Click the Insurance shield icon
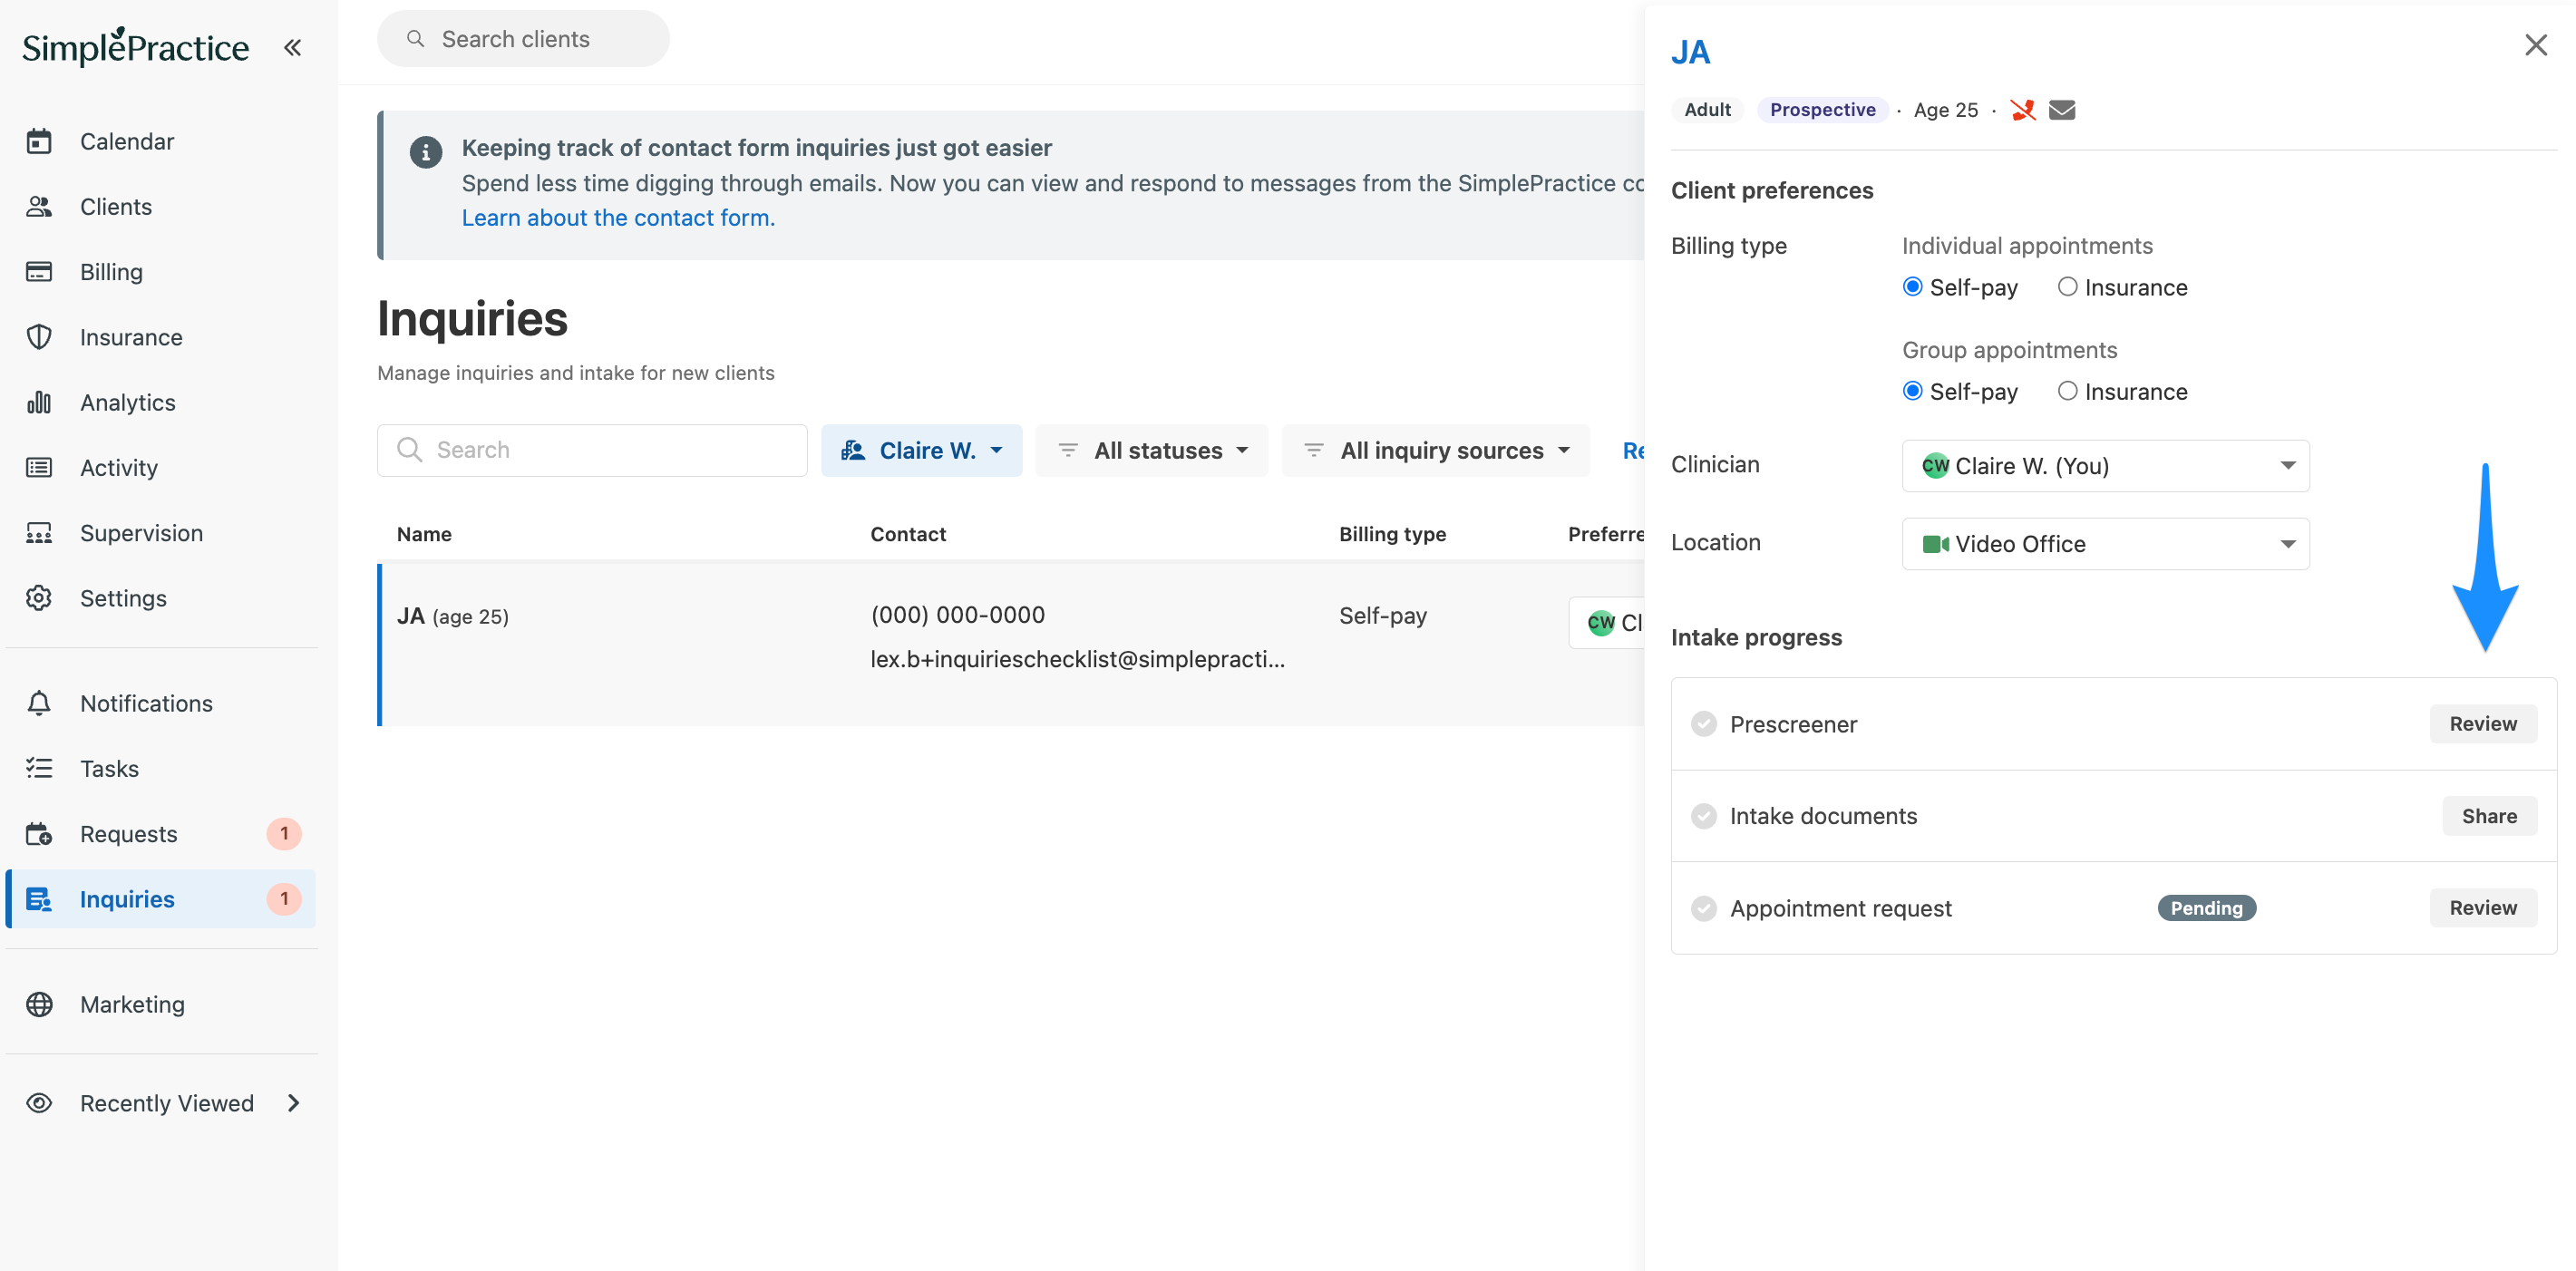The height and width of the screenshot is (1271, 2576). [39, 337]
